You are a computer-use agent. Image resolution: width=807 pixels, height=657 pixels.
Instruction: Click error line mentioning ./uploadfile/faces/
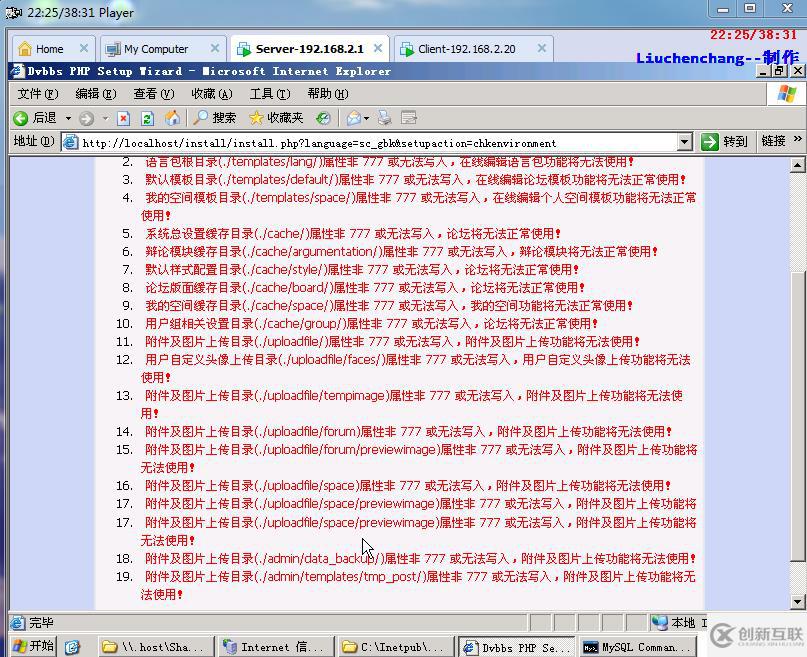[416, 368]
